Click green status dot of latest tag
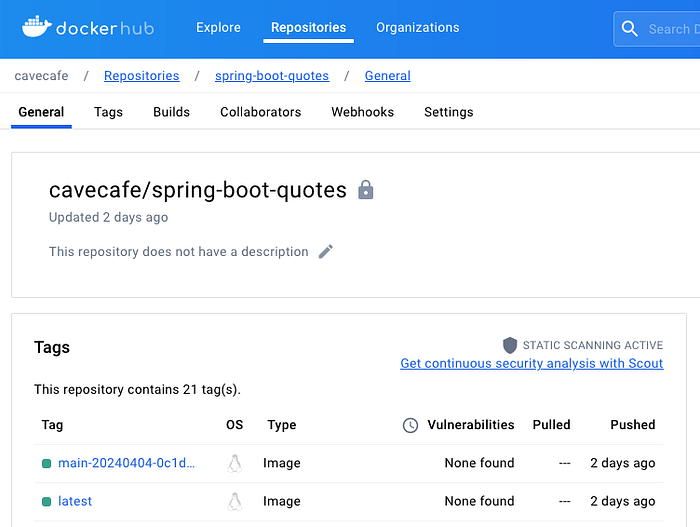Image resolution: width=700 pixels, height=527 pixels. click(46, 501)
